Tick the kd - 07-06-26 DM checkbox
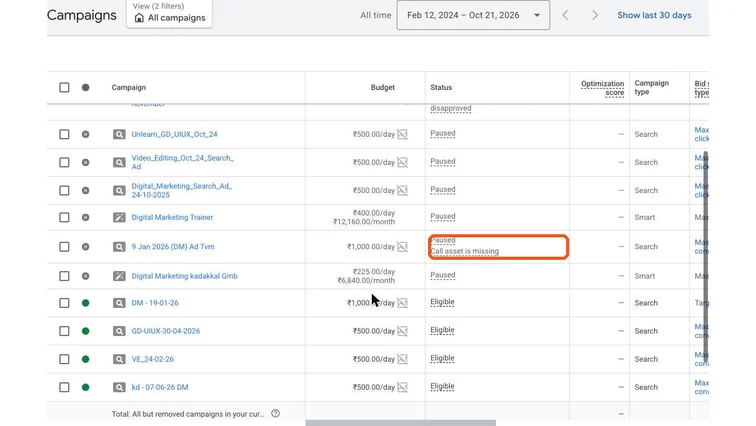This screenshot has width=756, height=426. (x=64, y=387)
